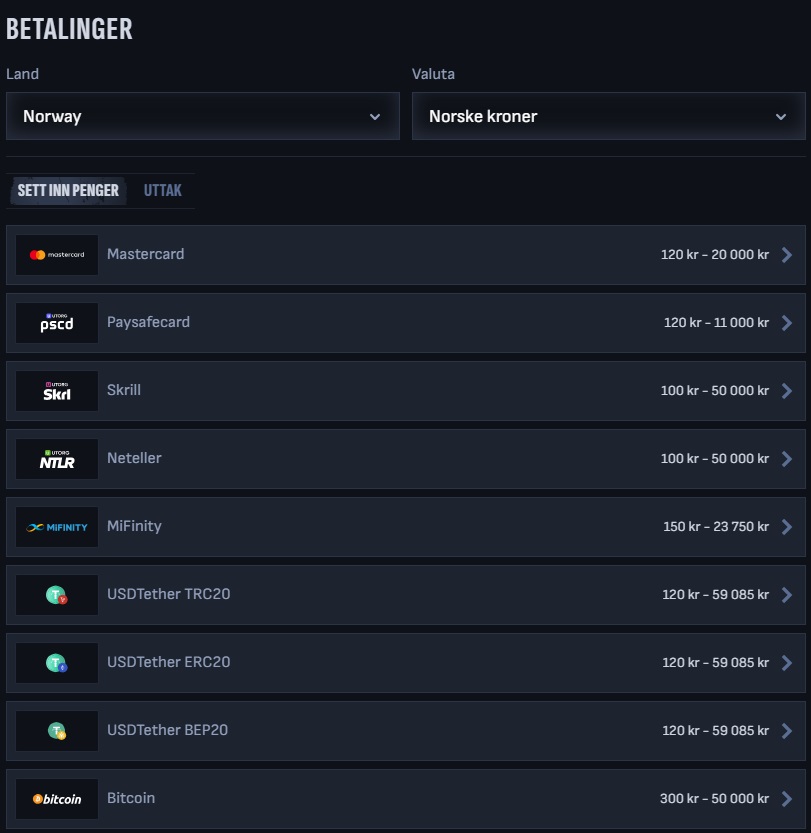The height and width of the screenshot is (833, 811).
Task: Click the USDTether TRC20 coin icon
Action: [x=57, y=595]
